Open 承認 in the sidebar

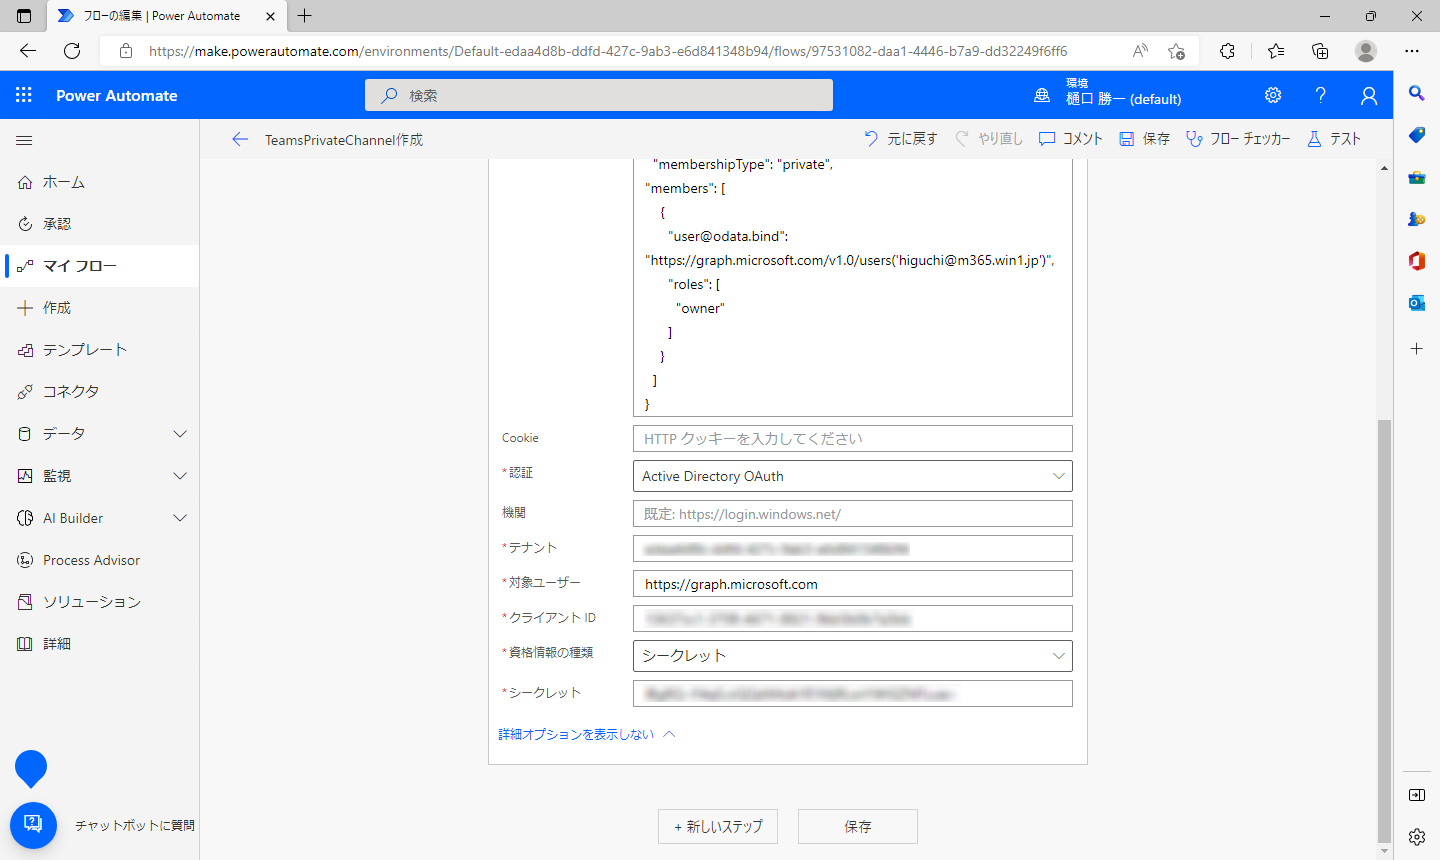[100, 224]
